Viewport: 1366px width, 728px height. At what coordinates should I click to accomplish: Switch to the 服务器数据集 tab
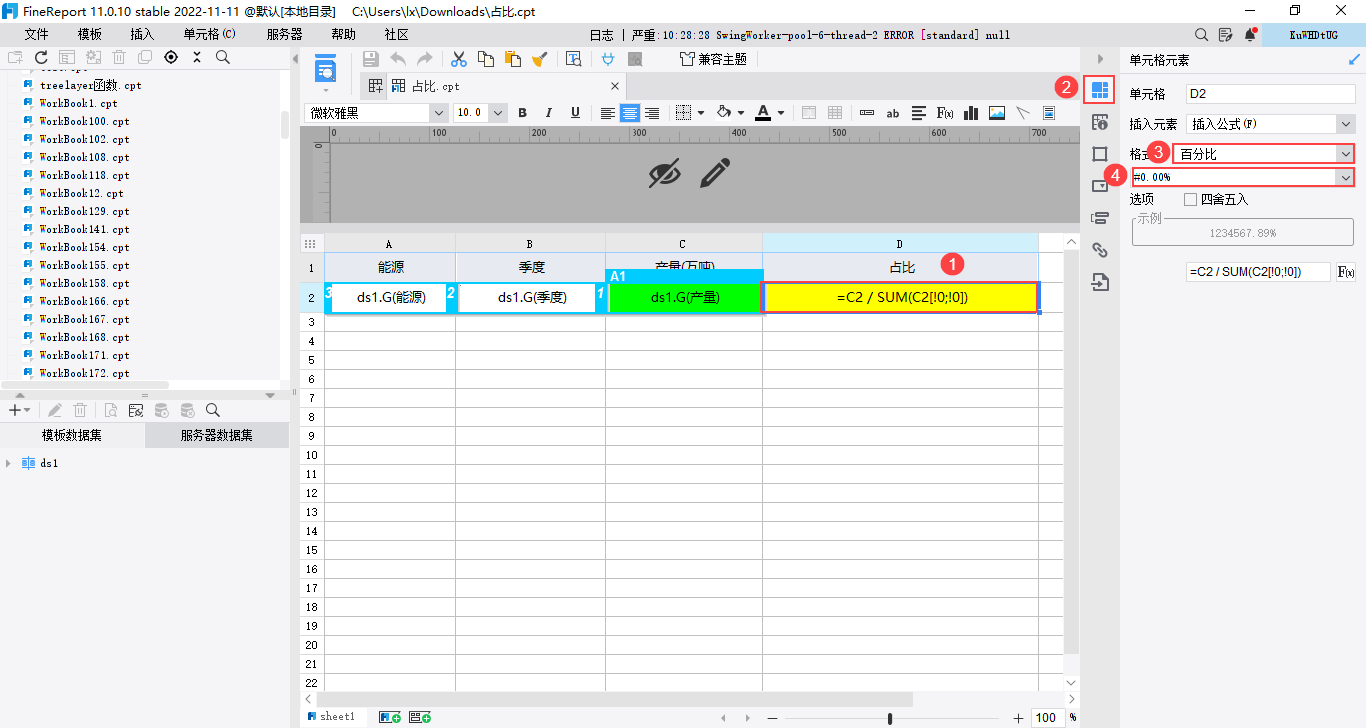217,435
